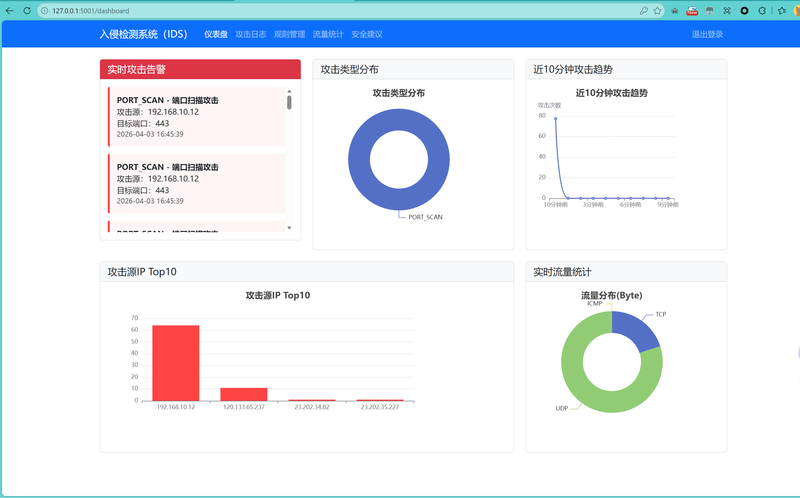Select the first PORT_SCAN alert card
Image resolution: width=800 pixels, height=498 pixels.
(197, 116)
